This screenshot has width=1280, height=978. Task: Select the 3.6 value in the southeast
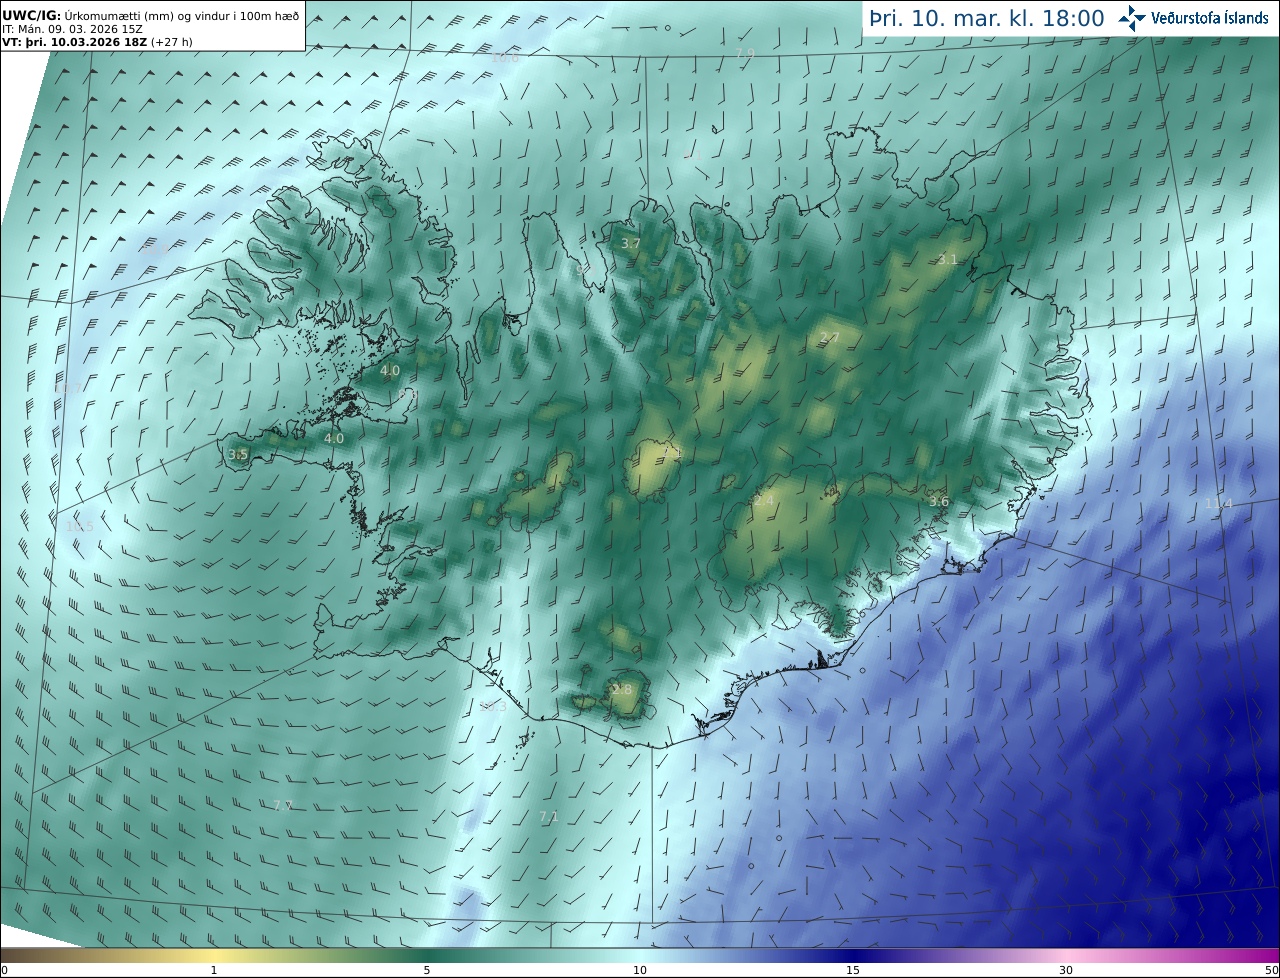(x=938, y=501)
